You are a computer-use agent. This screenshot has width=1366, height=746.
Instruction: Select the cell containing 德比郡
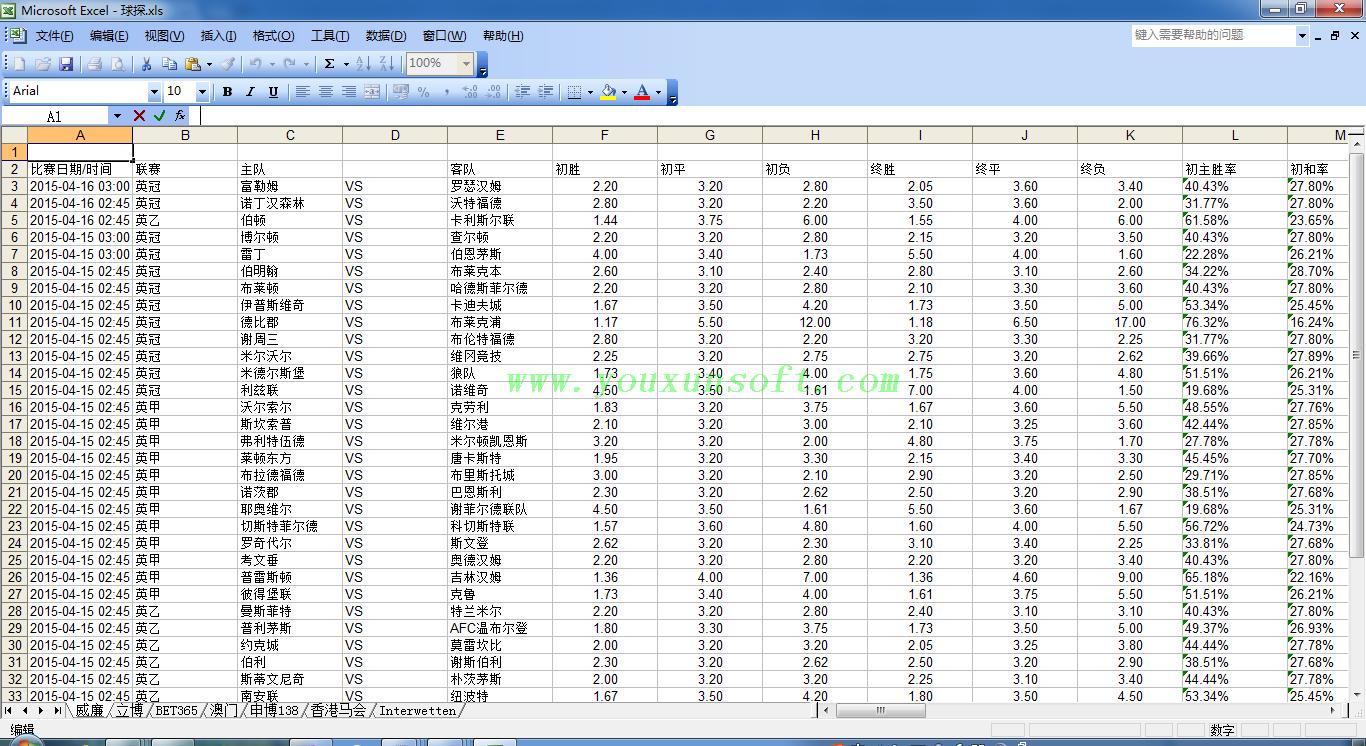[290, 322]
